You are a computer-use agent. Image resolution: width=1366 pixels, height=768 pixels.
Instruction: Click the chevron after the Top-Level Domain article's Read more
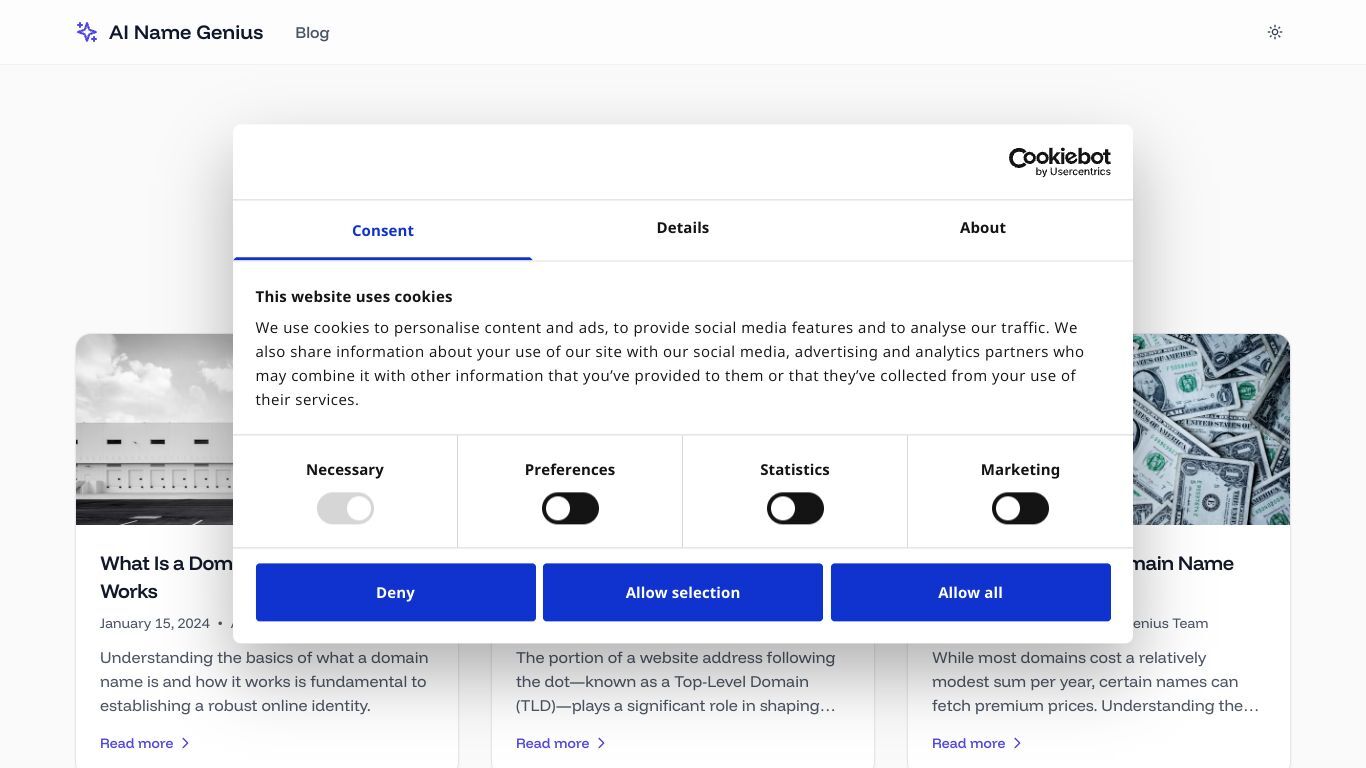coord(601,743)
